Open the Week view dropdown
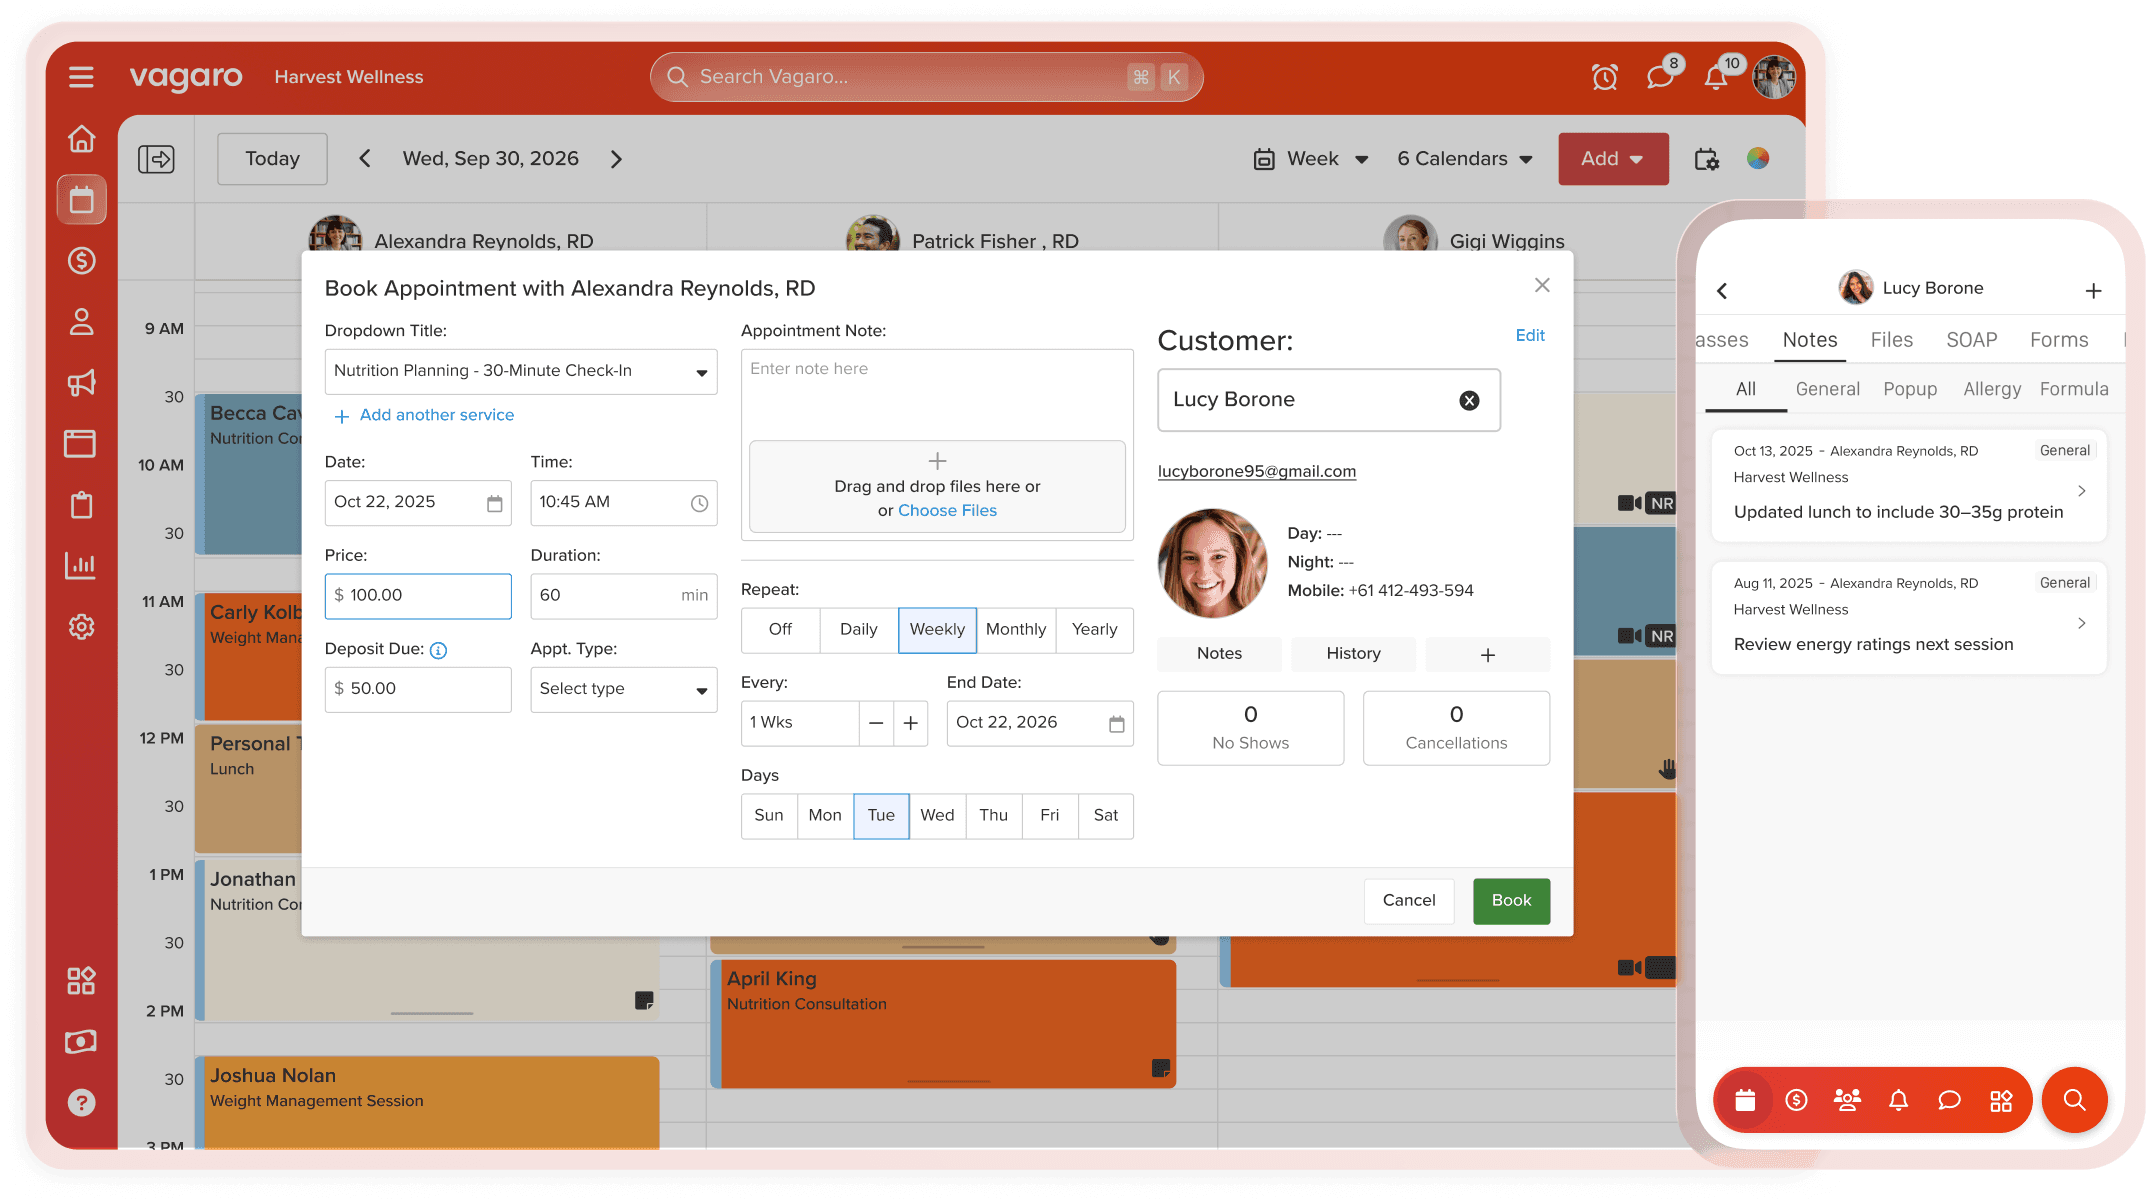The width and height of the screenshot is (2146, 1200). click(x=1312, y=159)
